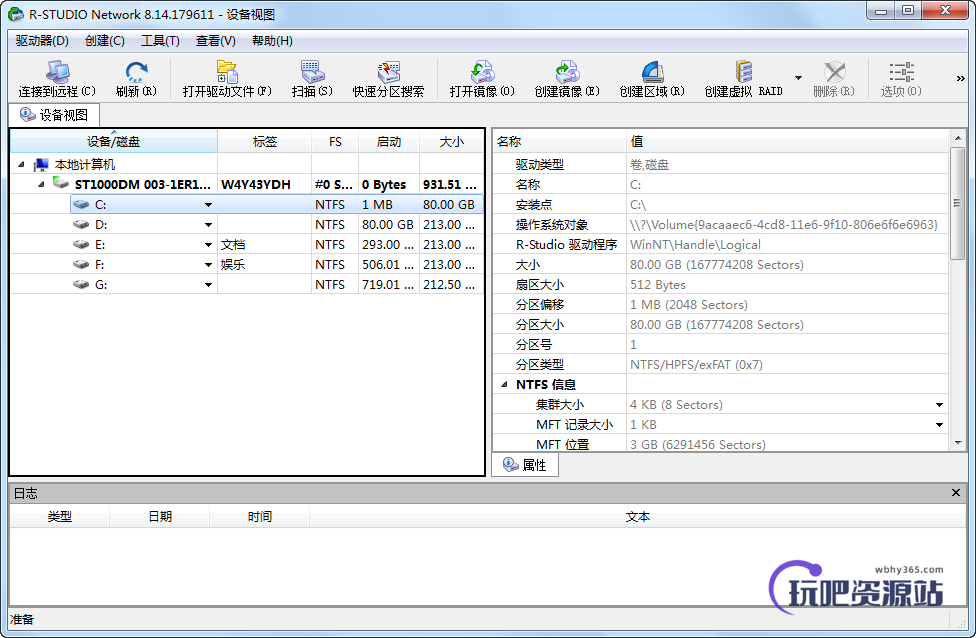This screenshot has width=976, height=638.
Task: Click the log 文本 column header
Action: [x=637, y=517]
